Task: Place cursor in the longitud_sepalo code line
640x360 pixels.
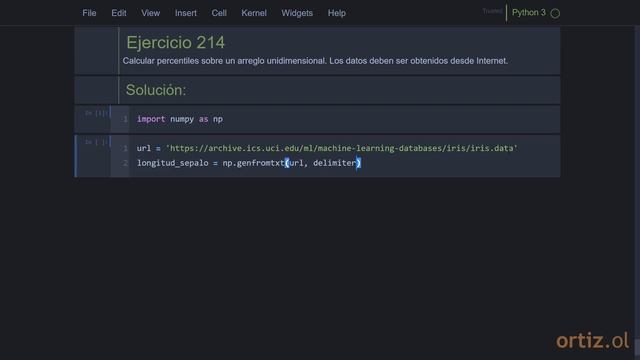Action: pyautogui.click(x=249, y=163)
